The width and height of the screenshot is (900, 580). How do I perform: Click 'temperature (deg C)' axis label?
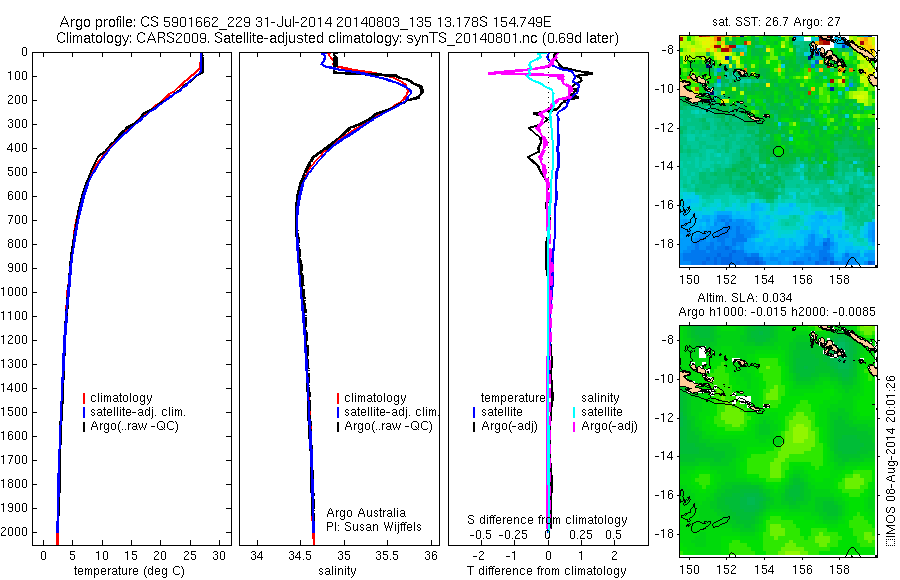[x=129, y=571]
